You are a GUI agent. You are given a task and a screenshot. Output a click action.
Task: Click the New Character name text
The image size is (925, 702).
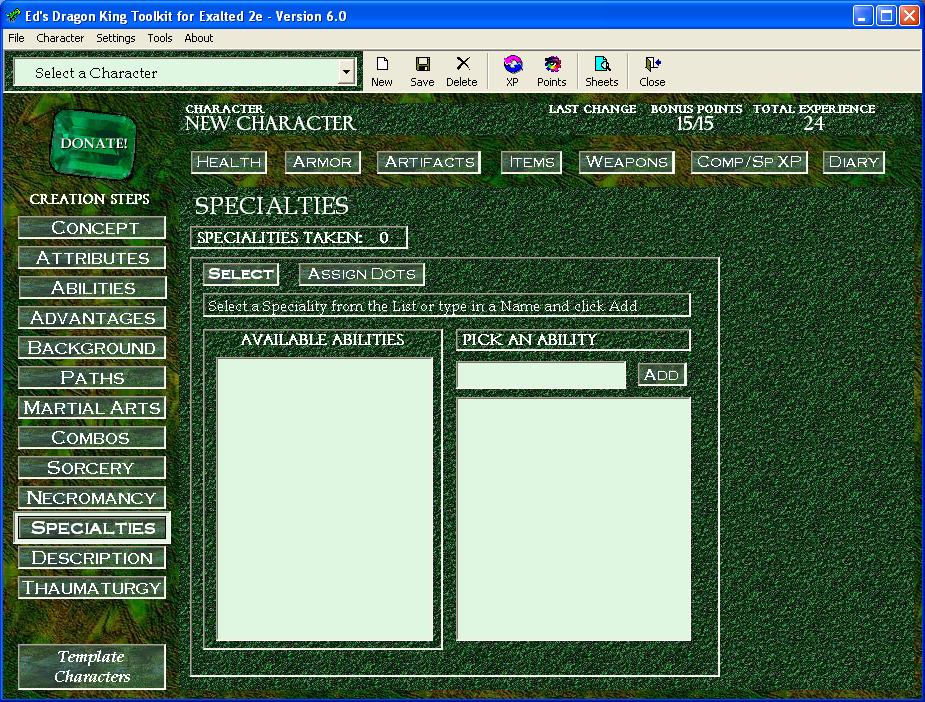tap(270, 123)
